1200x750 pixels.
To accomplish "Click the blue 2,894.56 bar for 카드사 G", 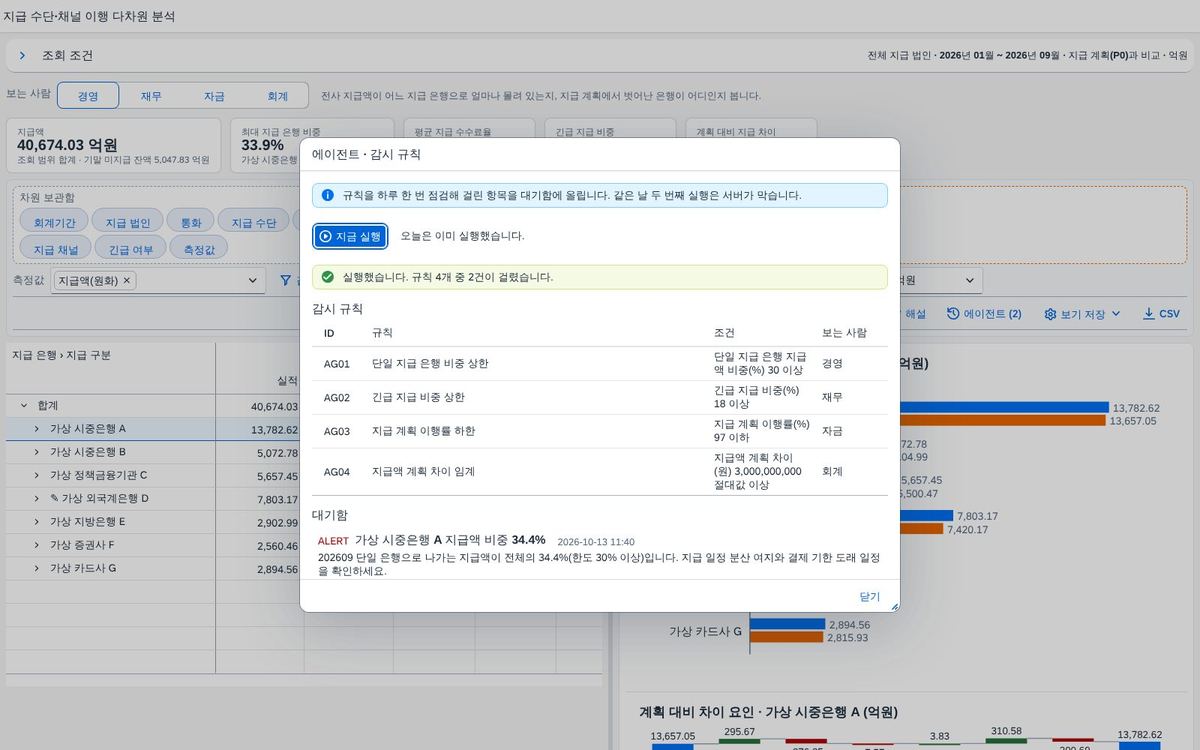I will click(787, 624).
